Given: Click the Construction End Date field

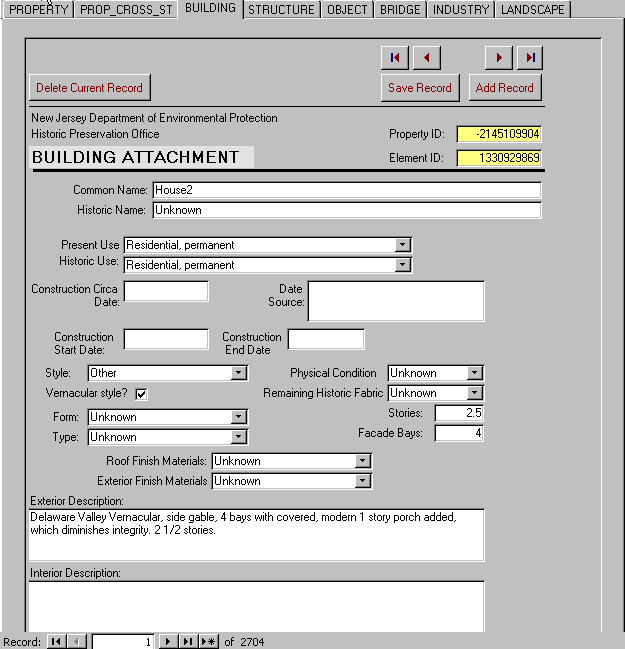Looking at the screenshot, I should coord(326,339).
